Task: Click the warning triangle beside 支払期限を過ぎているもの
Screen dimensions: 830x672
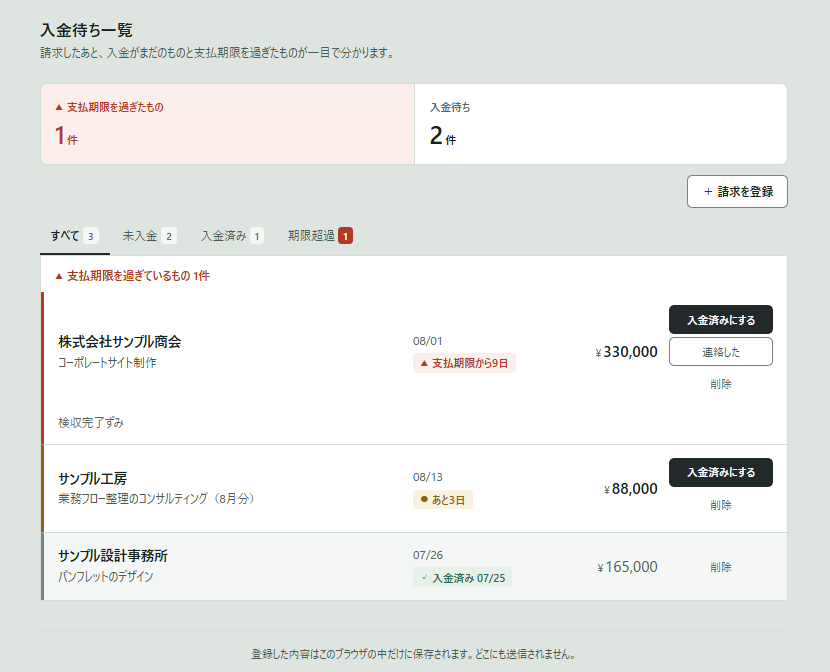Action: coord(59,276)
